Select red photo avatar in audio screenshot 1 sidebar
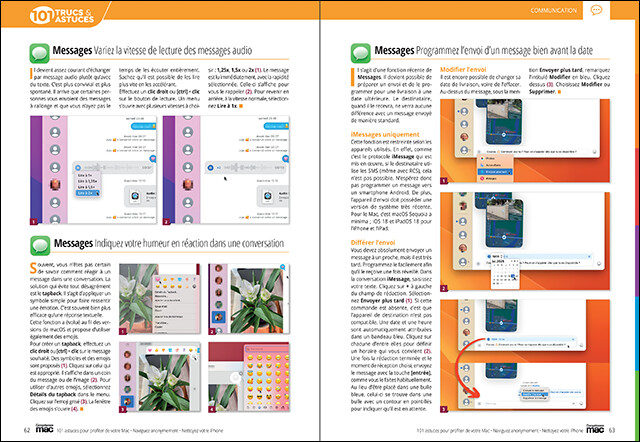The width and height of the screenshot is (640, 442). 55,185
